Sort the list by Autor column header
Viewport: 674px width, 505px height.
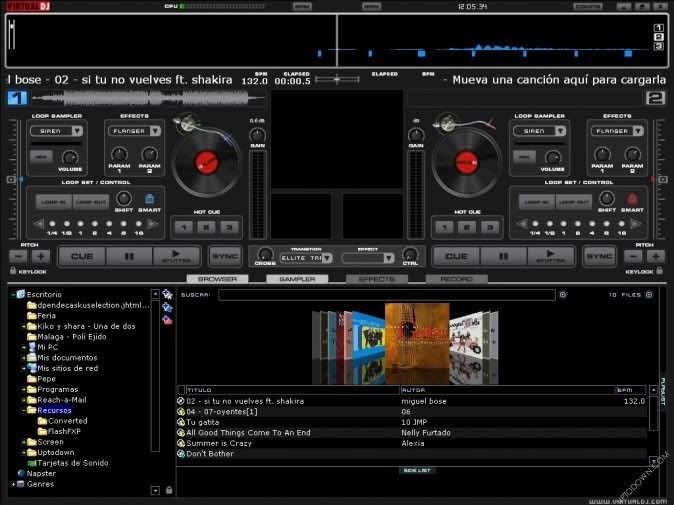(508, 390)
